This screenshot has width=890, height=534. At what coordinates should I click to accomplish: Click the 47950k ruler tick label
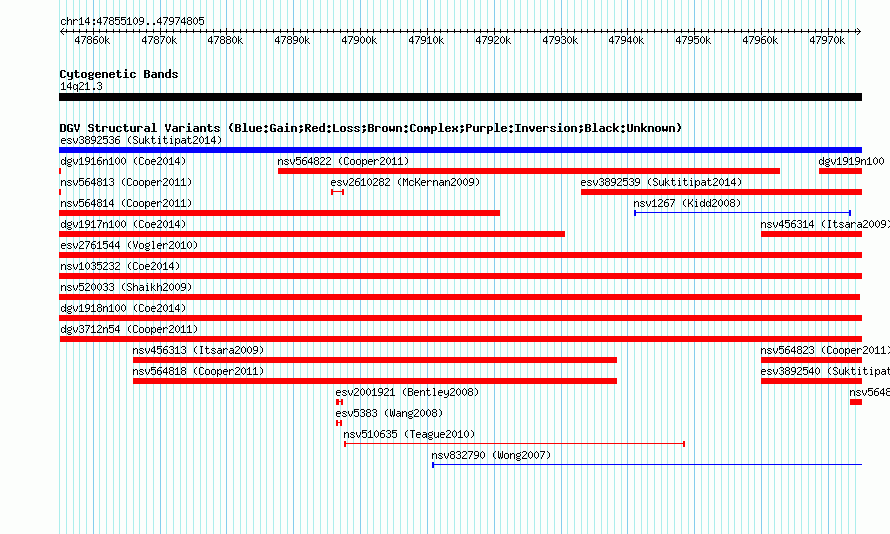click(x=693, y=40)
